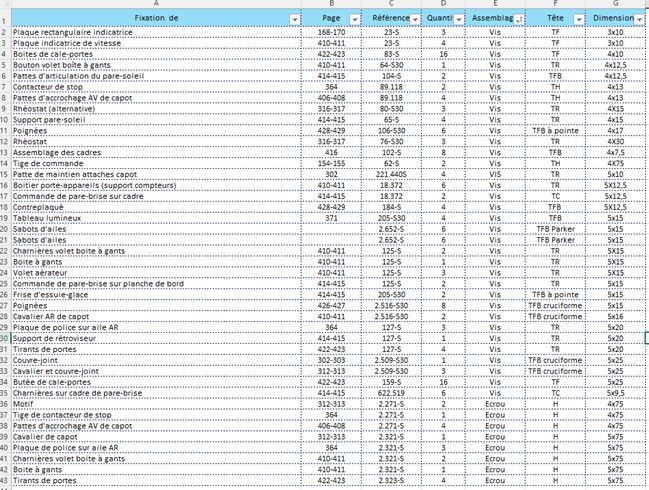649x490 pixels.
Task: Select column A header
Action: tap(156, 4)
